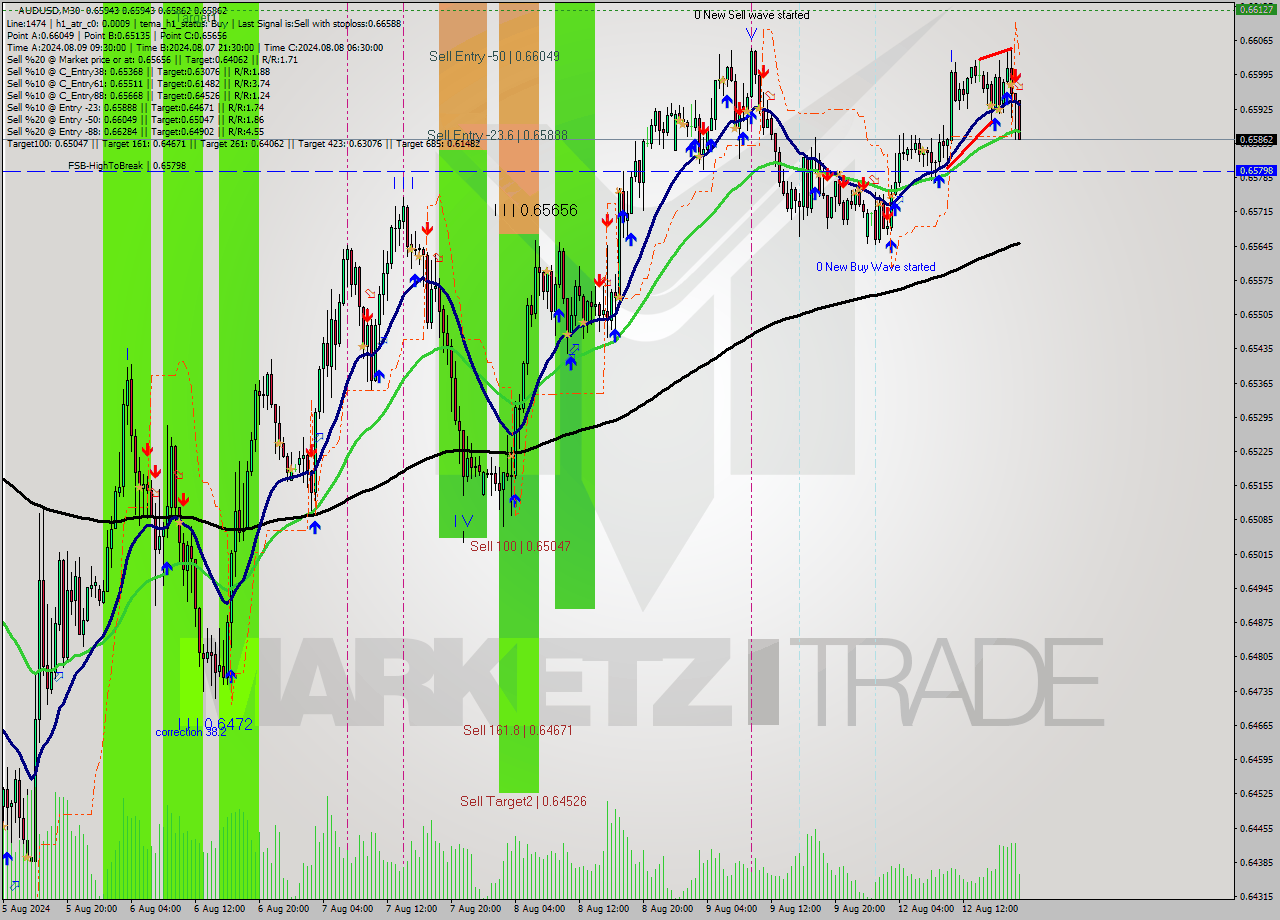1280x920 pixels.
Task: Click the 0.64595 price axis label
Action: [x=1256, y=760]
